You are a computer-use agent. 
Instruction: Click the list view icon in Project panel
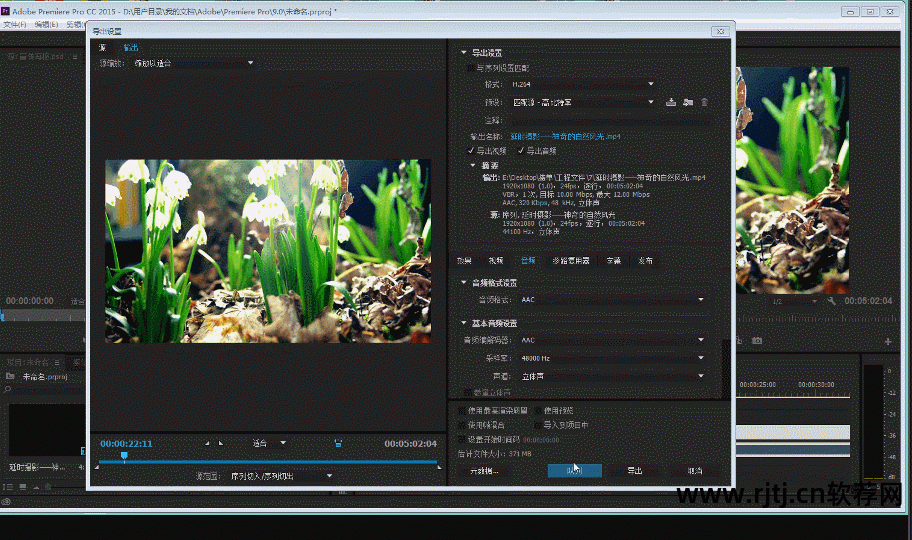[x=8, y=487]
